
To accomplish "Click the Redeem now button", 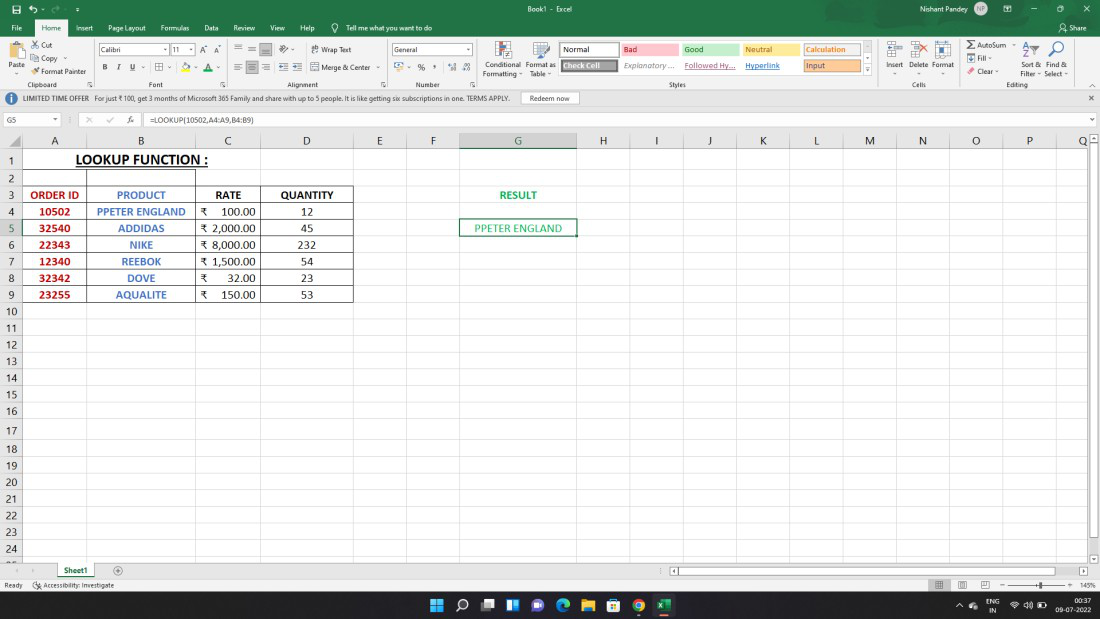I will [x=549, y=98].
